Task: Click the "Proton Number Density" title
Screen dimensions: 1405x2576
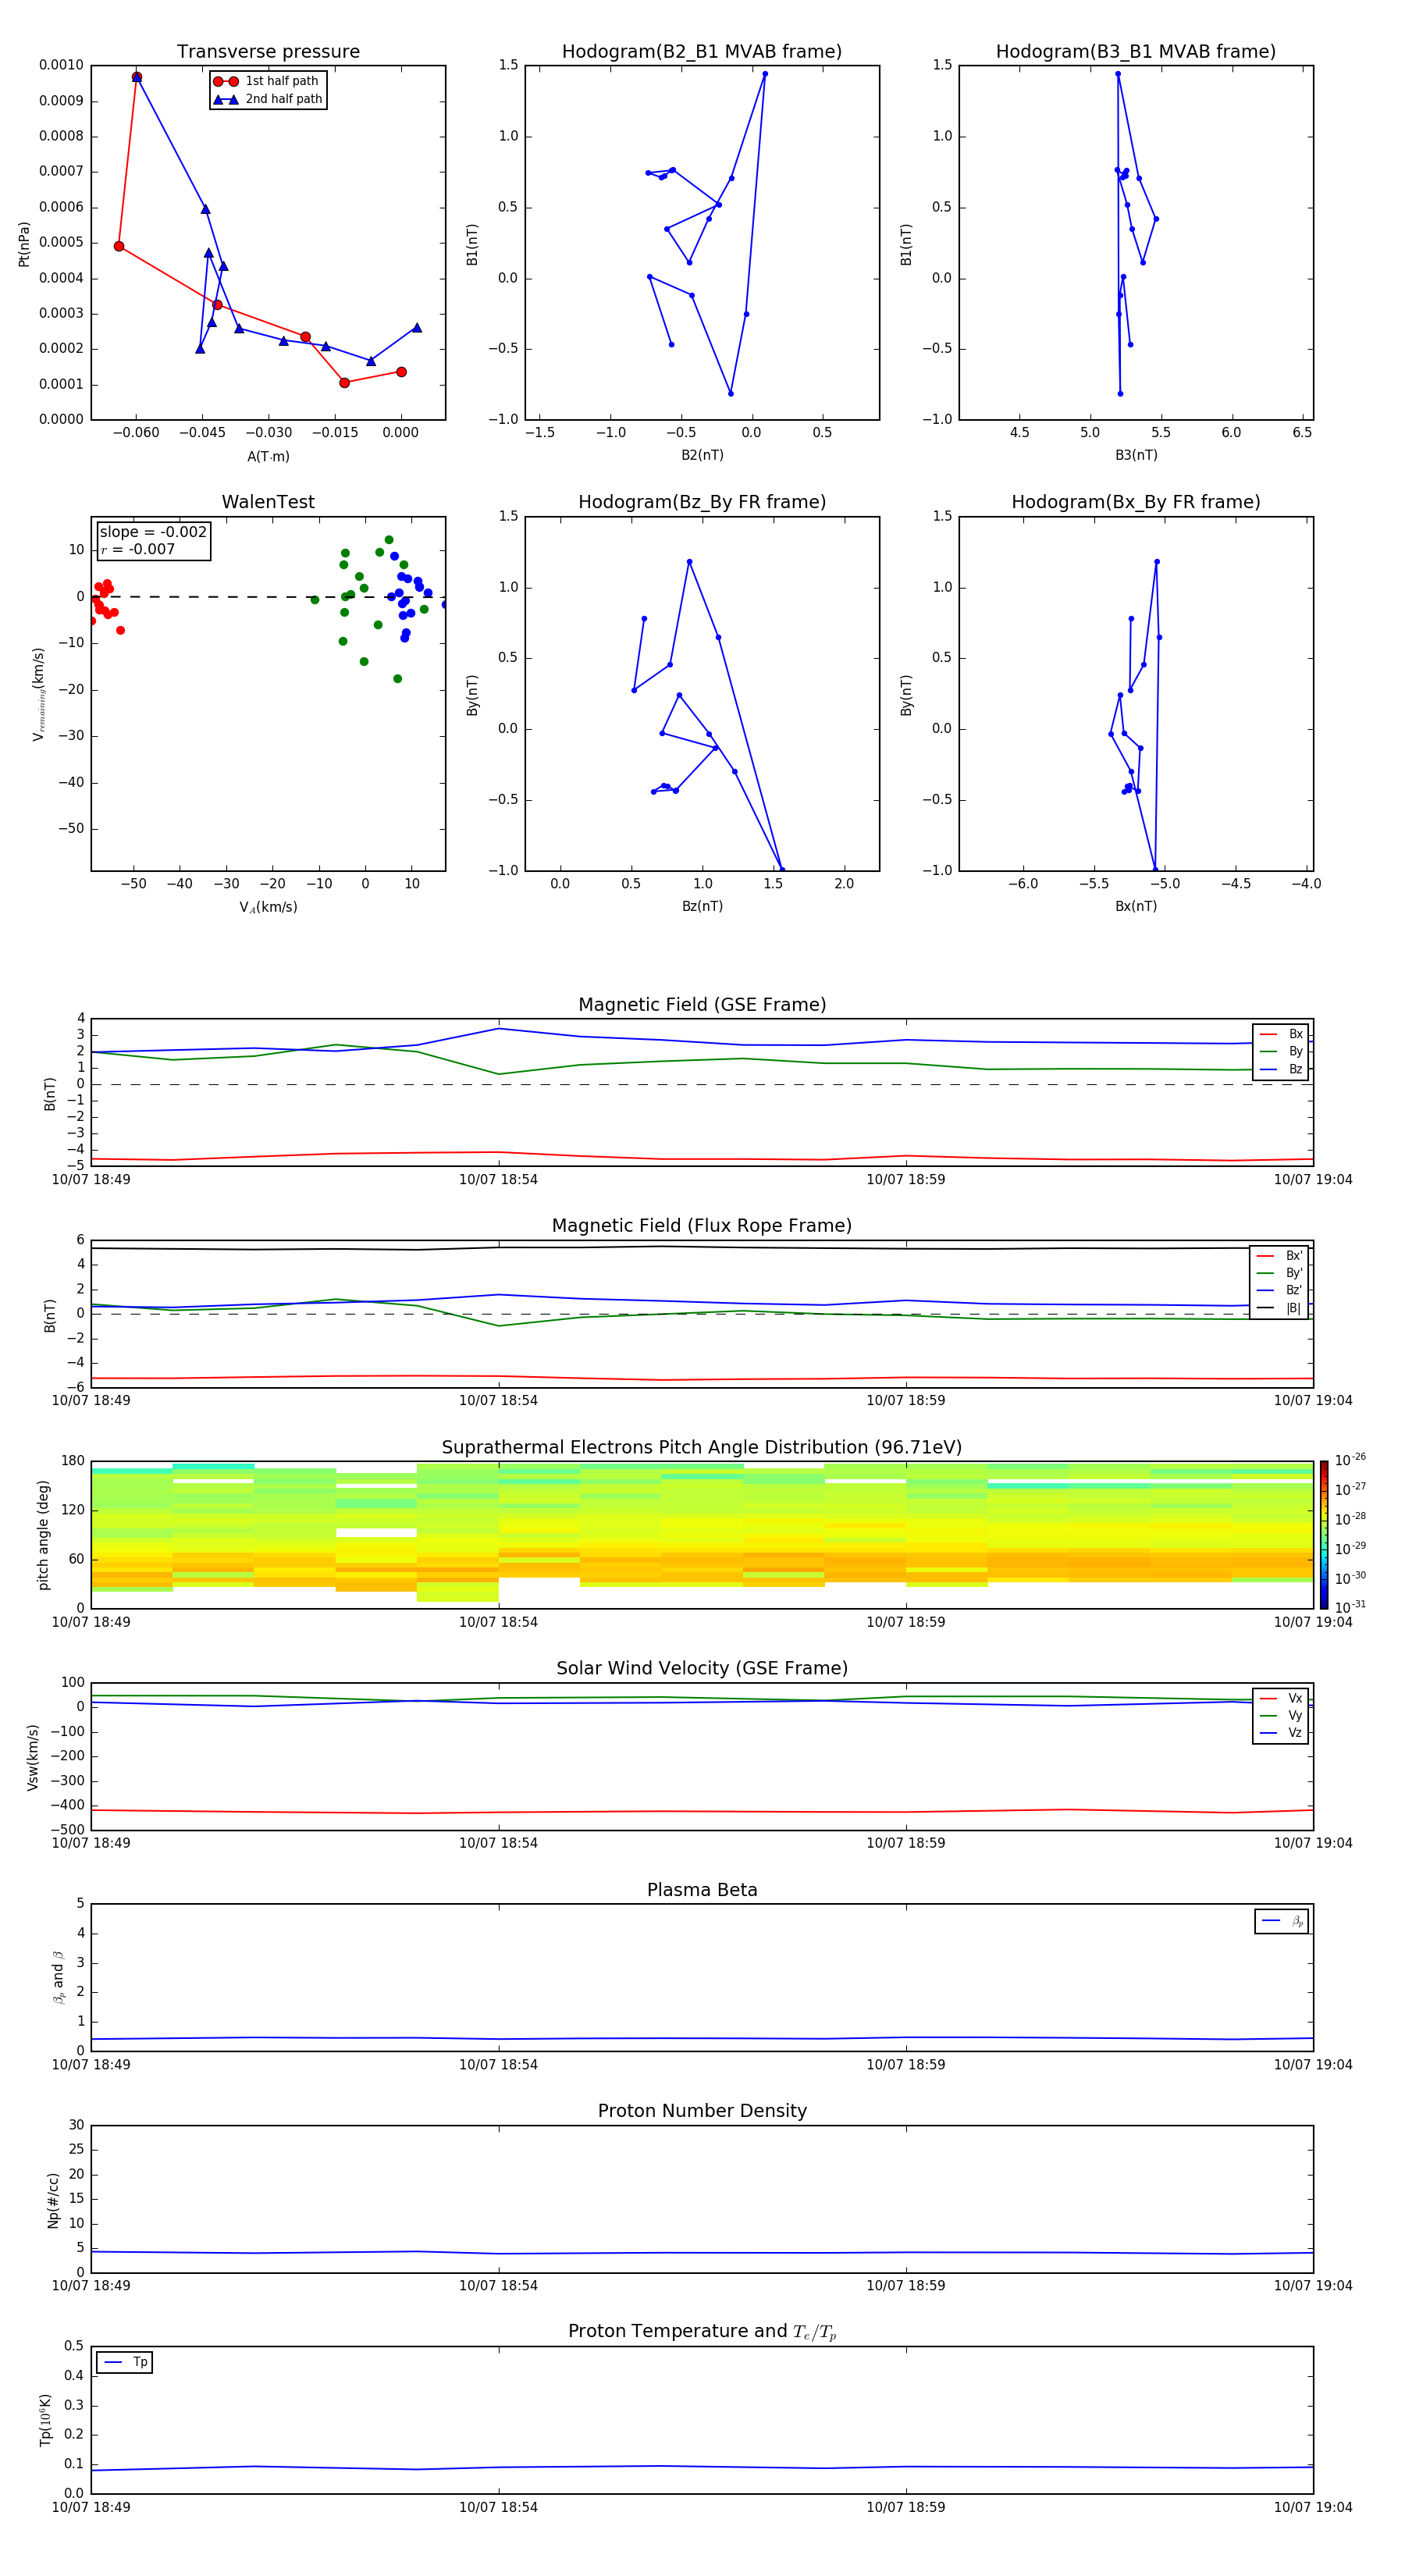Action: (702, 2111)
